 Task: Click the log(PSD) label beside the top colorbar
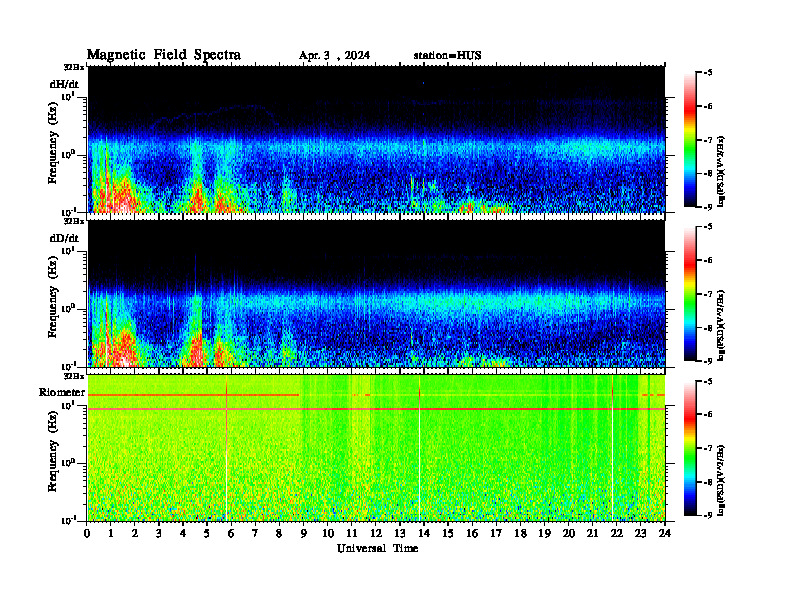[x=721, y=171]
